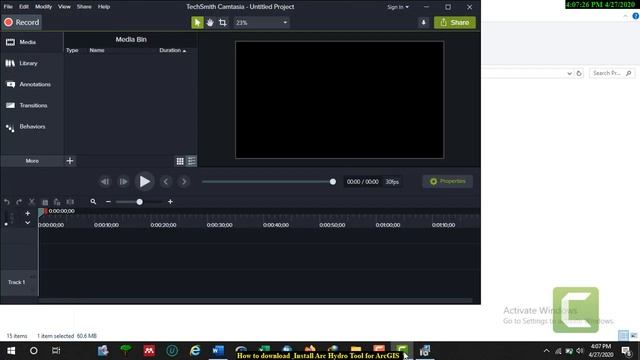Open Explorer address bar history dropdown
The image size is (640, 360).
[569, 73]
